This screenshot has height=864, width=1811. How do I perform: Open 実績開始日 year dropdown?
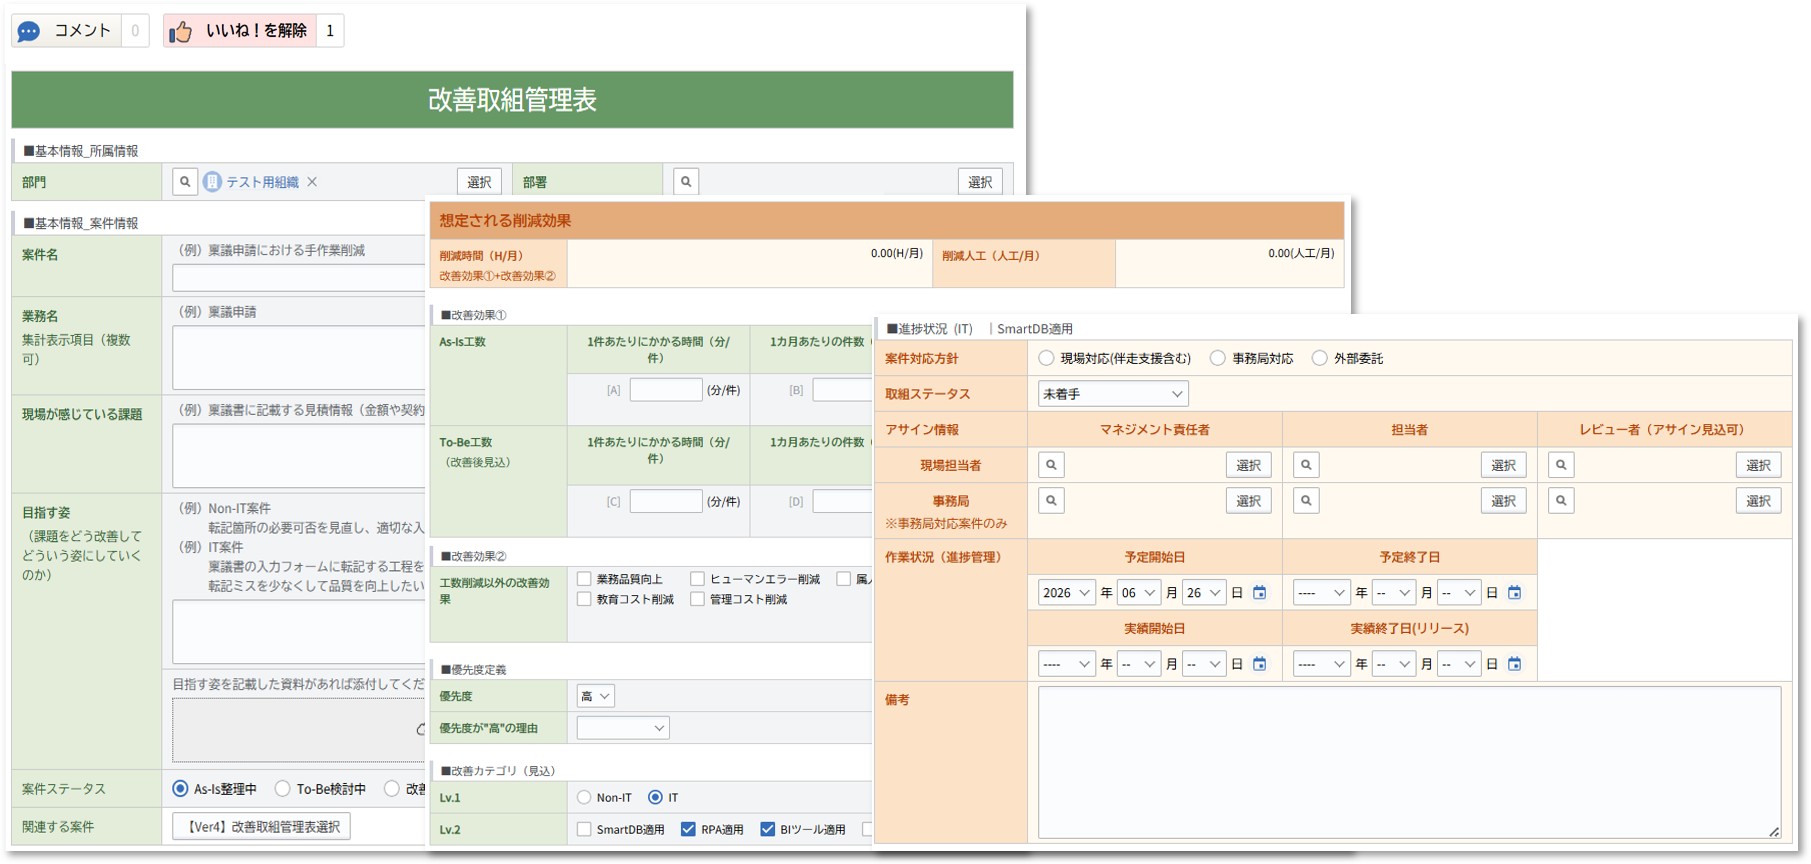pyautogui.click(x=1067, y=664)
